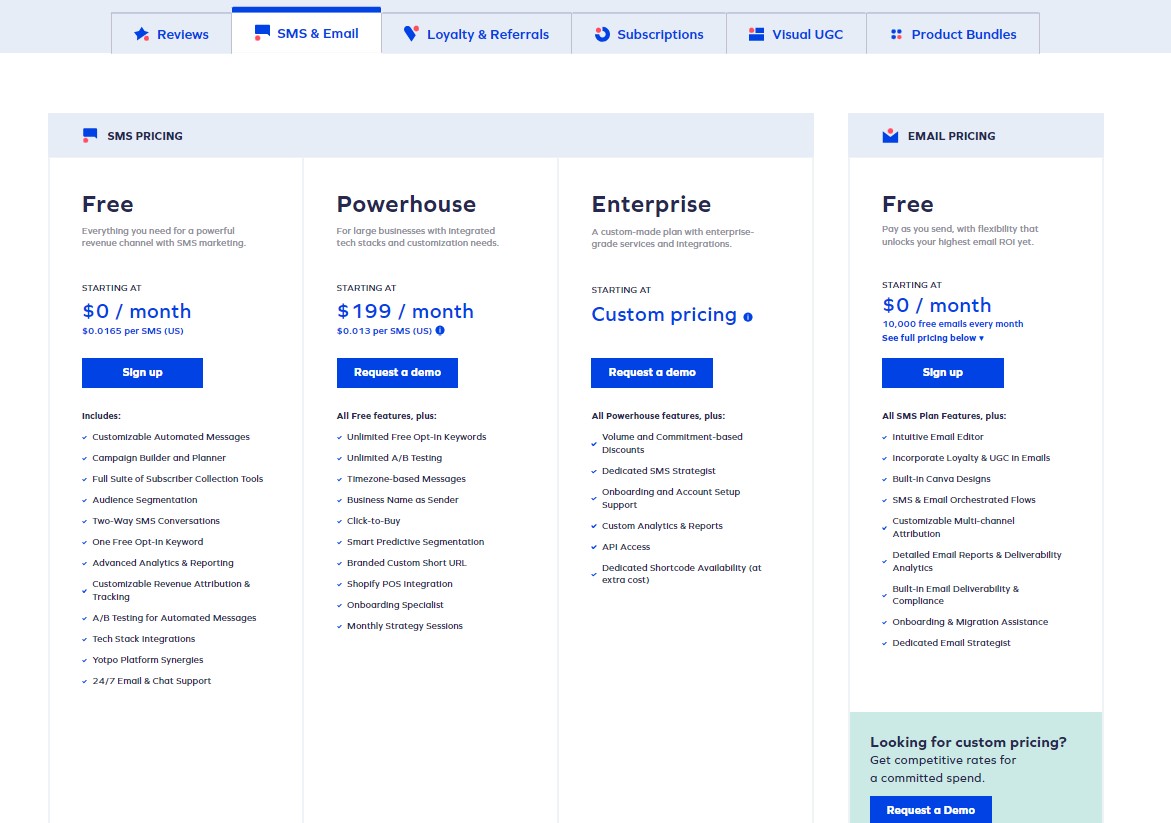Click Shopify POS Integration feature
The image size is (1171, 823).
(x=400, y=584)
